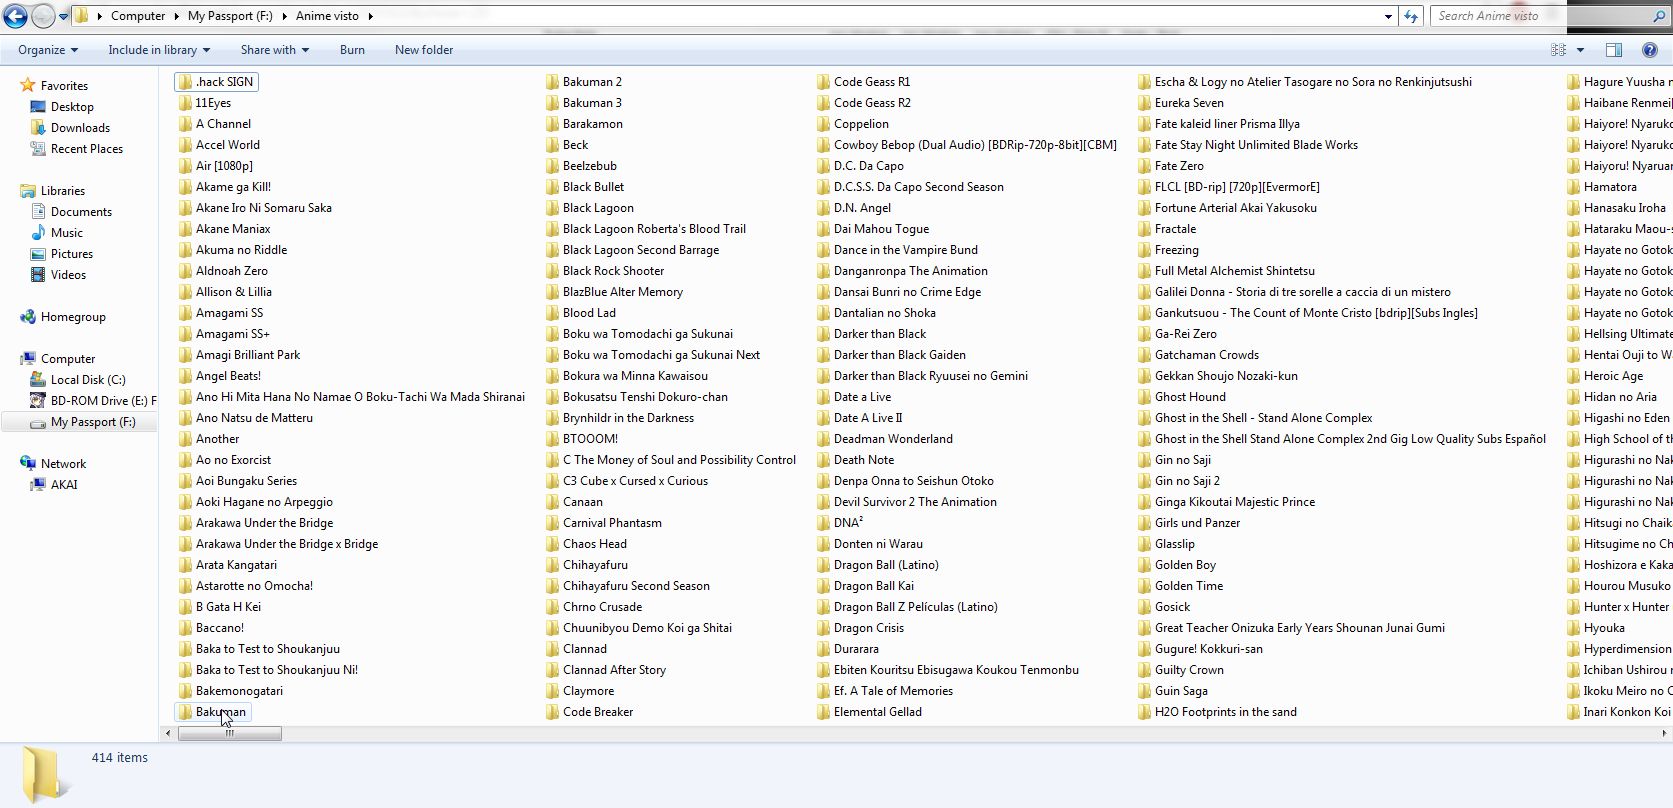This screenshot has height=808, width=1673.
Task: Select Downloads in Favorites sidebar
Action: point(80,128)
